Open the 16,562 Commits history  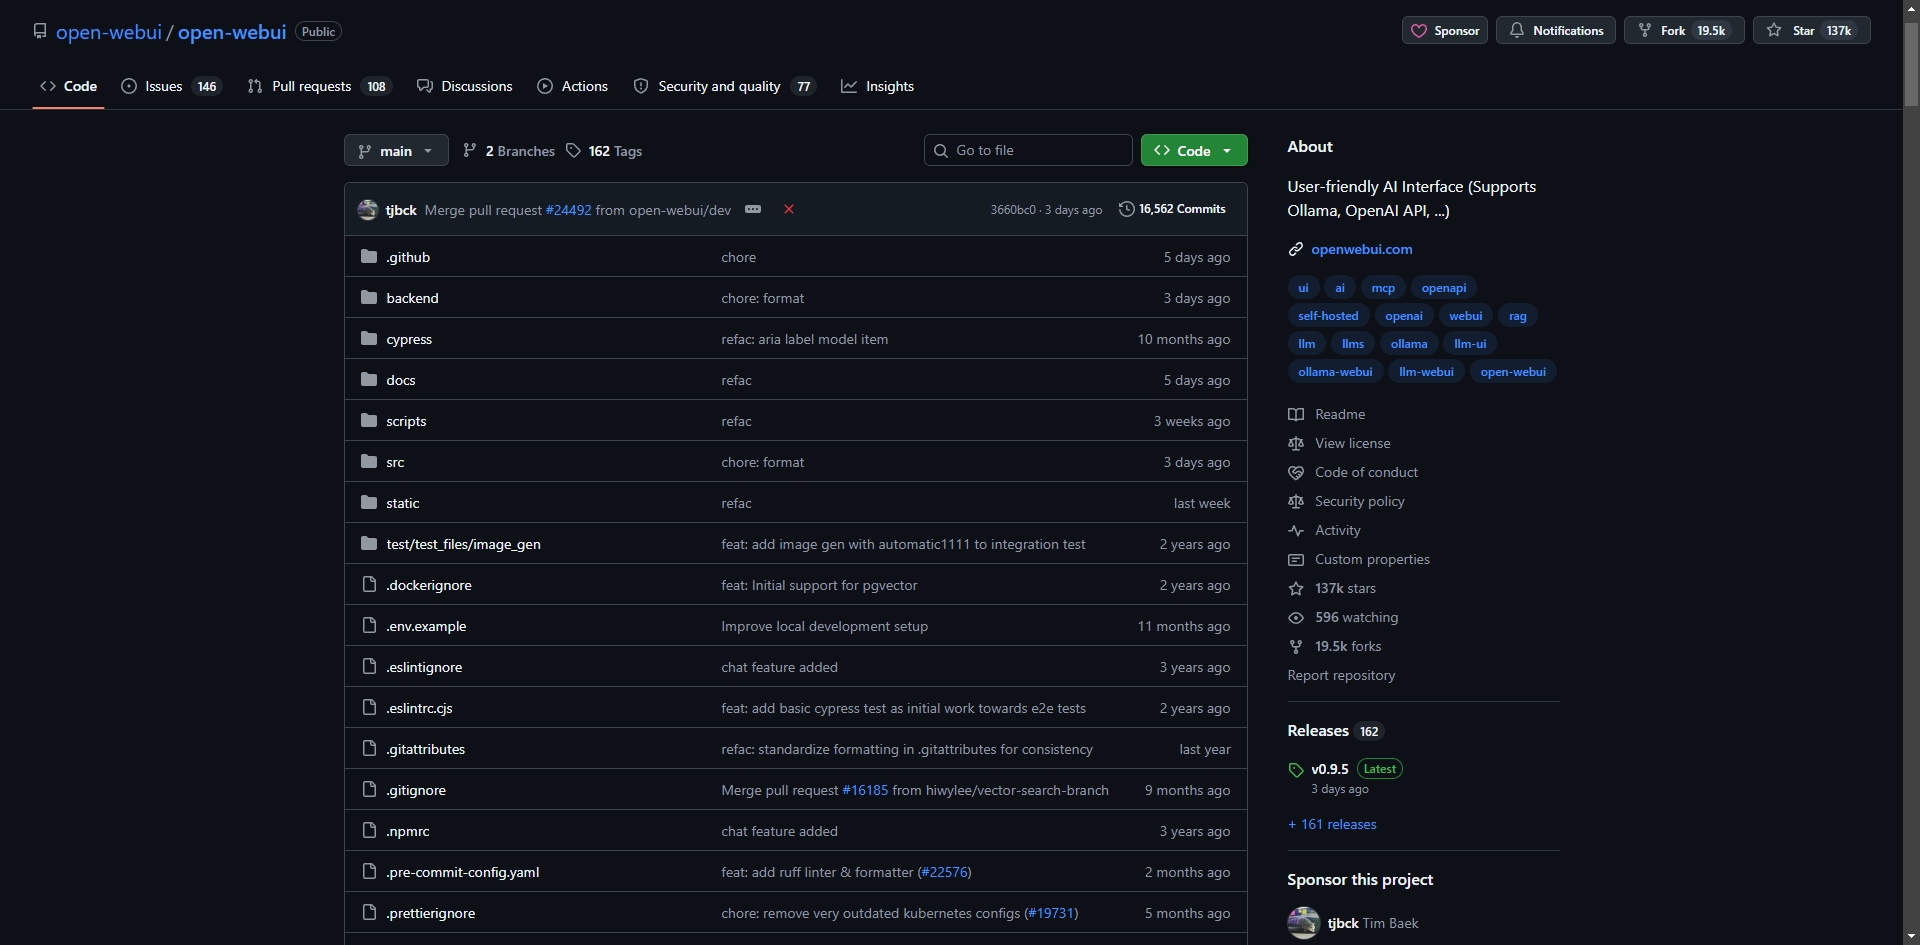coord(1172,209)
